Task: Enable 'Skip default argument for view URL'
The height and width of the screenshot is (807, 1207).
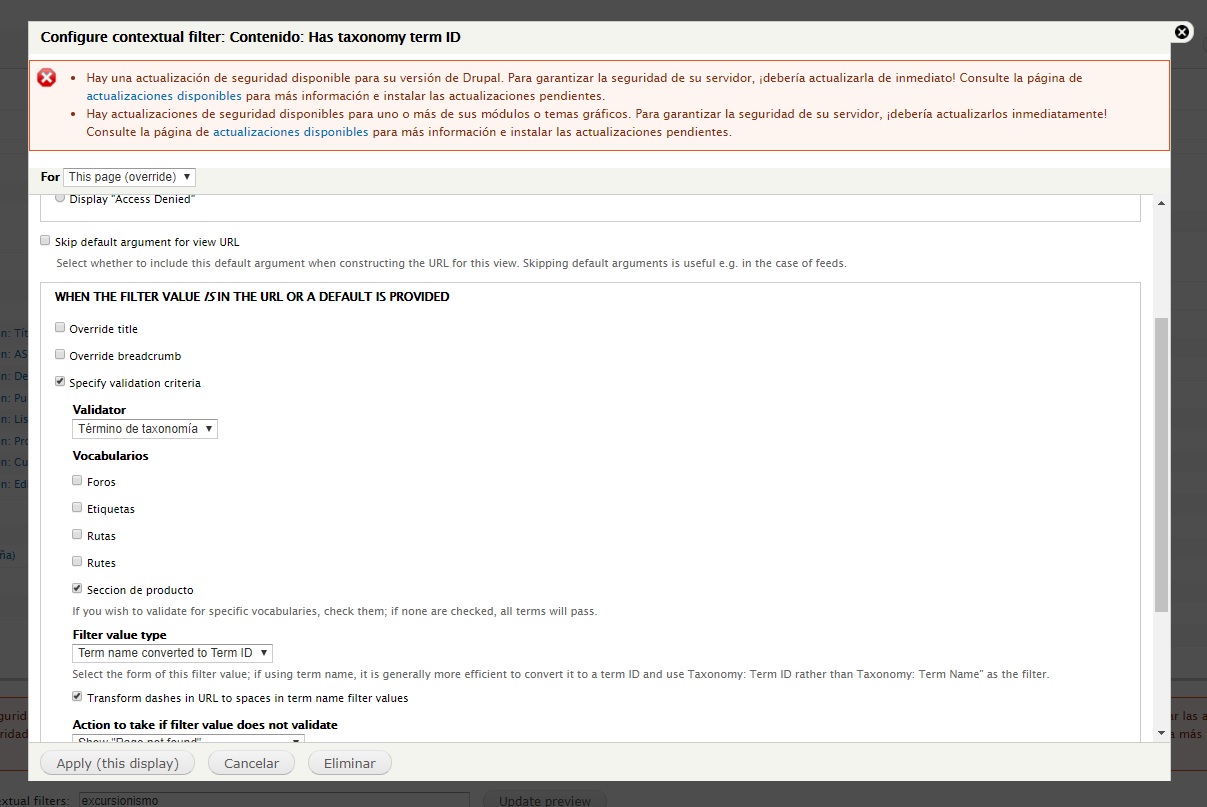Action: 45,240
